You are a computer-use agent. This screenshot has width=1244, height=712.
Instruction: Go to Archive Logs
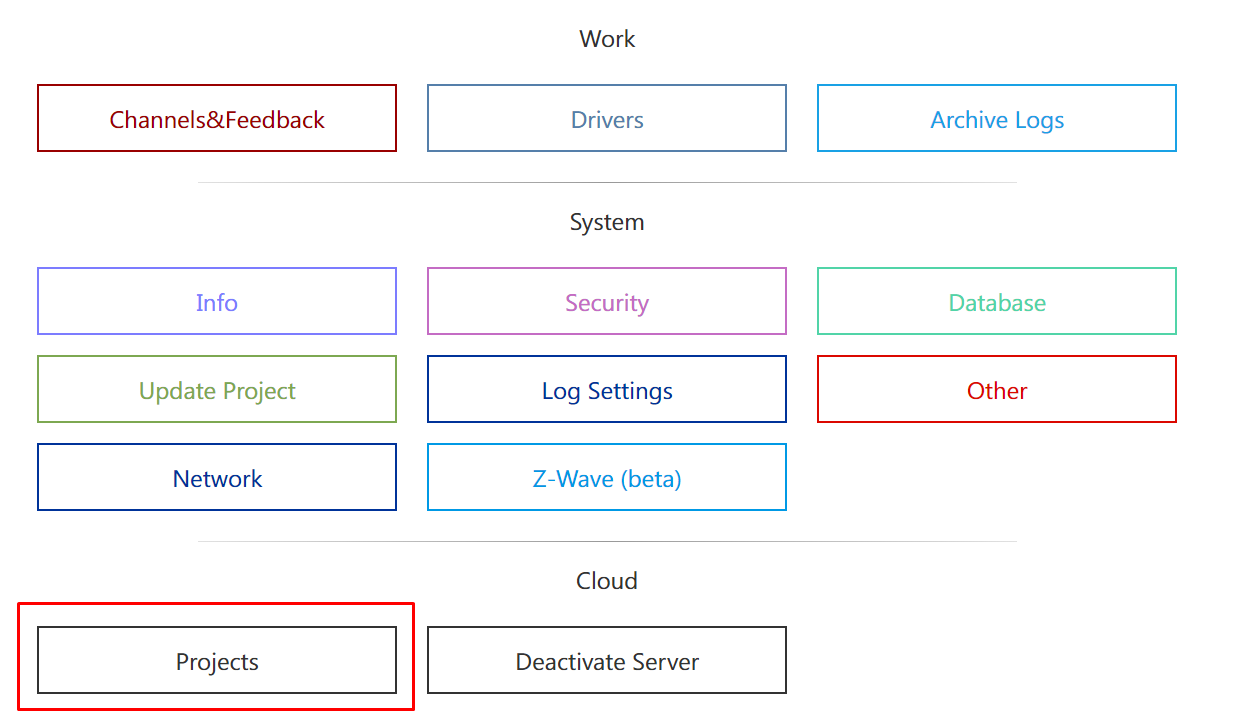[x=996, y=119]
